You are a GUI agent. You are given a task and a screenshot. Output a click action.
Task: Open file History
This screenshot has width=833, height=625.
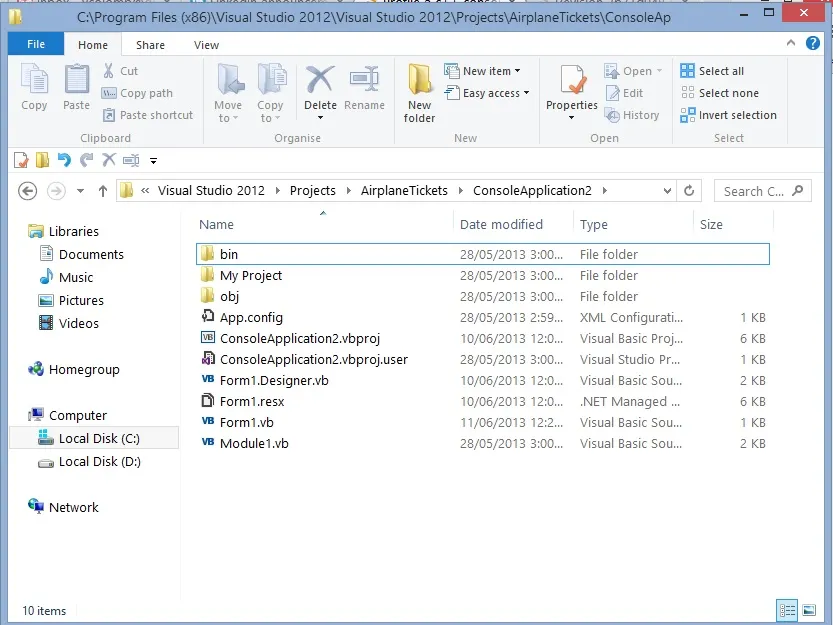point(632,115)
